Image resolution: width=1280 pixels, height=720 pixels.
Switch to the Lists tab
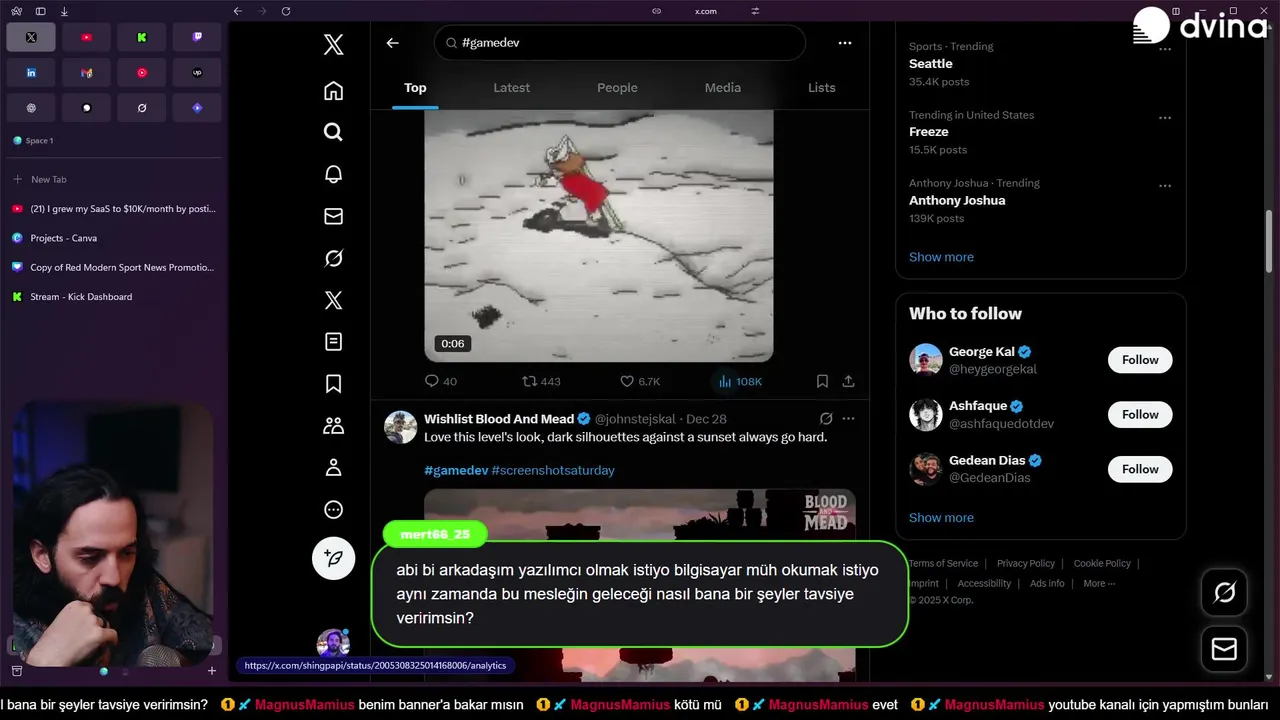point(822,88)
